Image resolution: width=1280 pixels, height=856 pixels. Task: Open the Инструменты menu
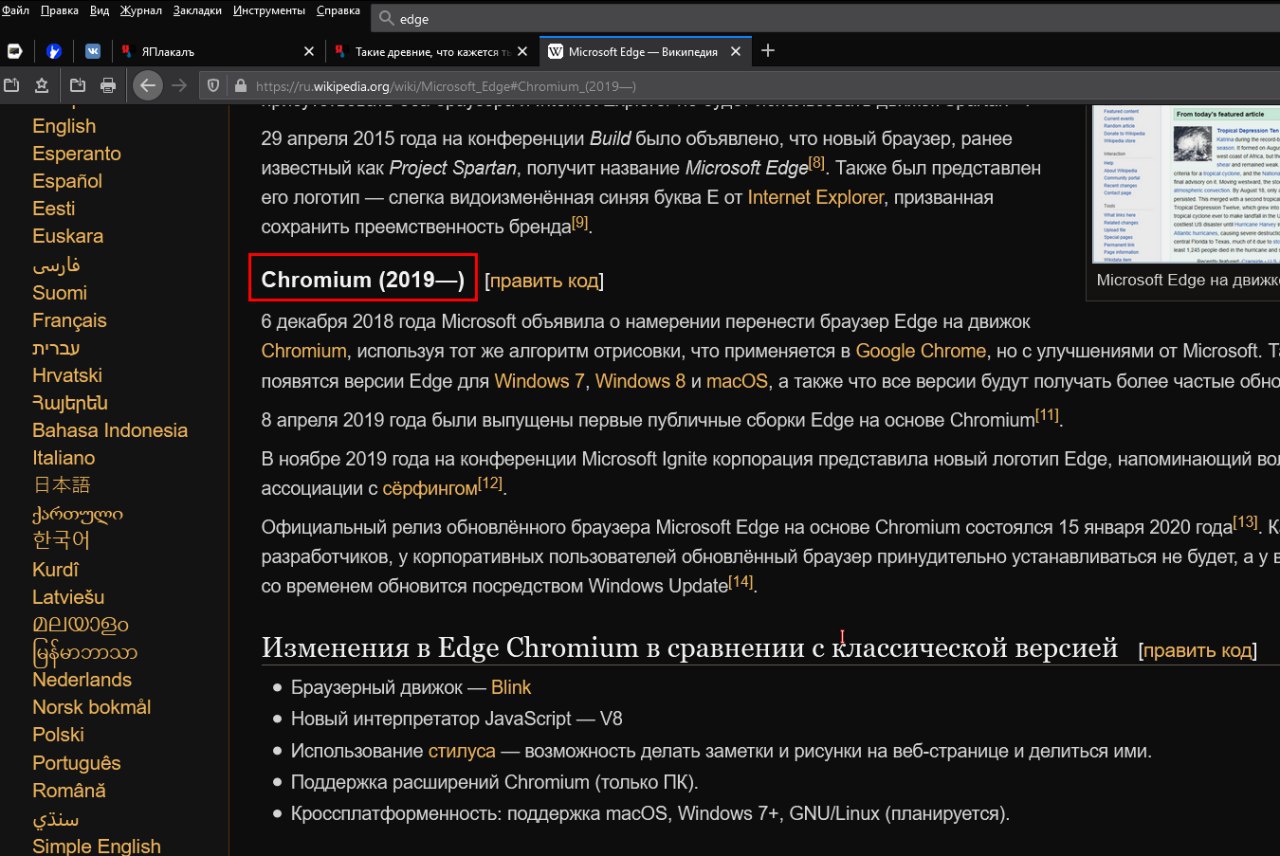coord(269,11)
